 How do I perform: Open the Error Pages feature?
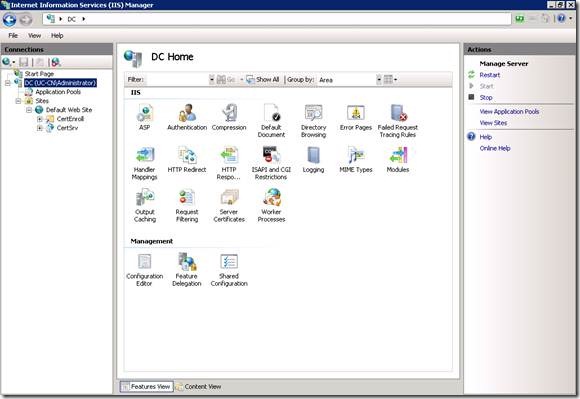pyautogui.click(x=356, y=117)
